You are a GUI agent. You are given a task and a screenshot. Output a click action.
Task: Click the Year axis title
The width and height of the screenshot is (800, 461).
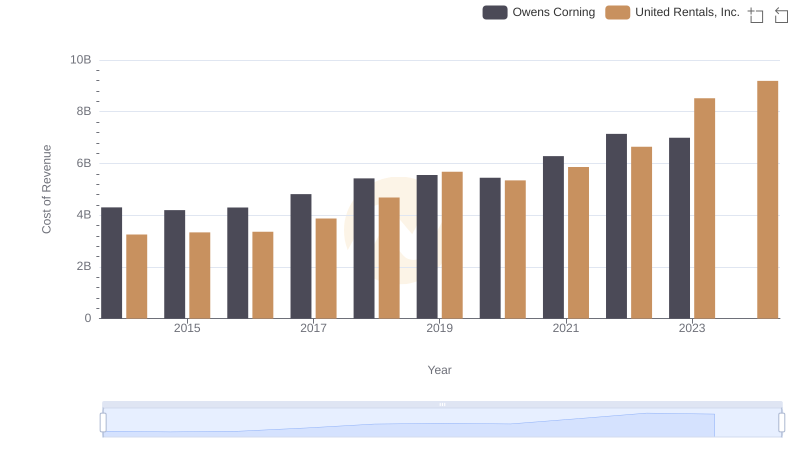439,370
